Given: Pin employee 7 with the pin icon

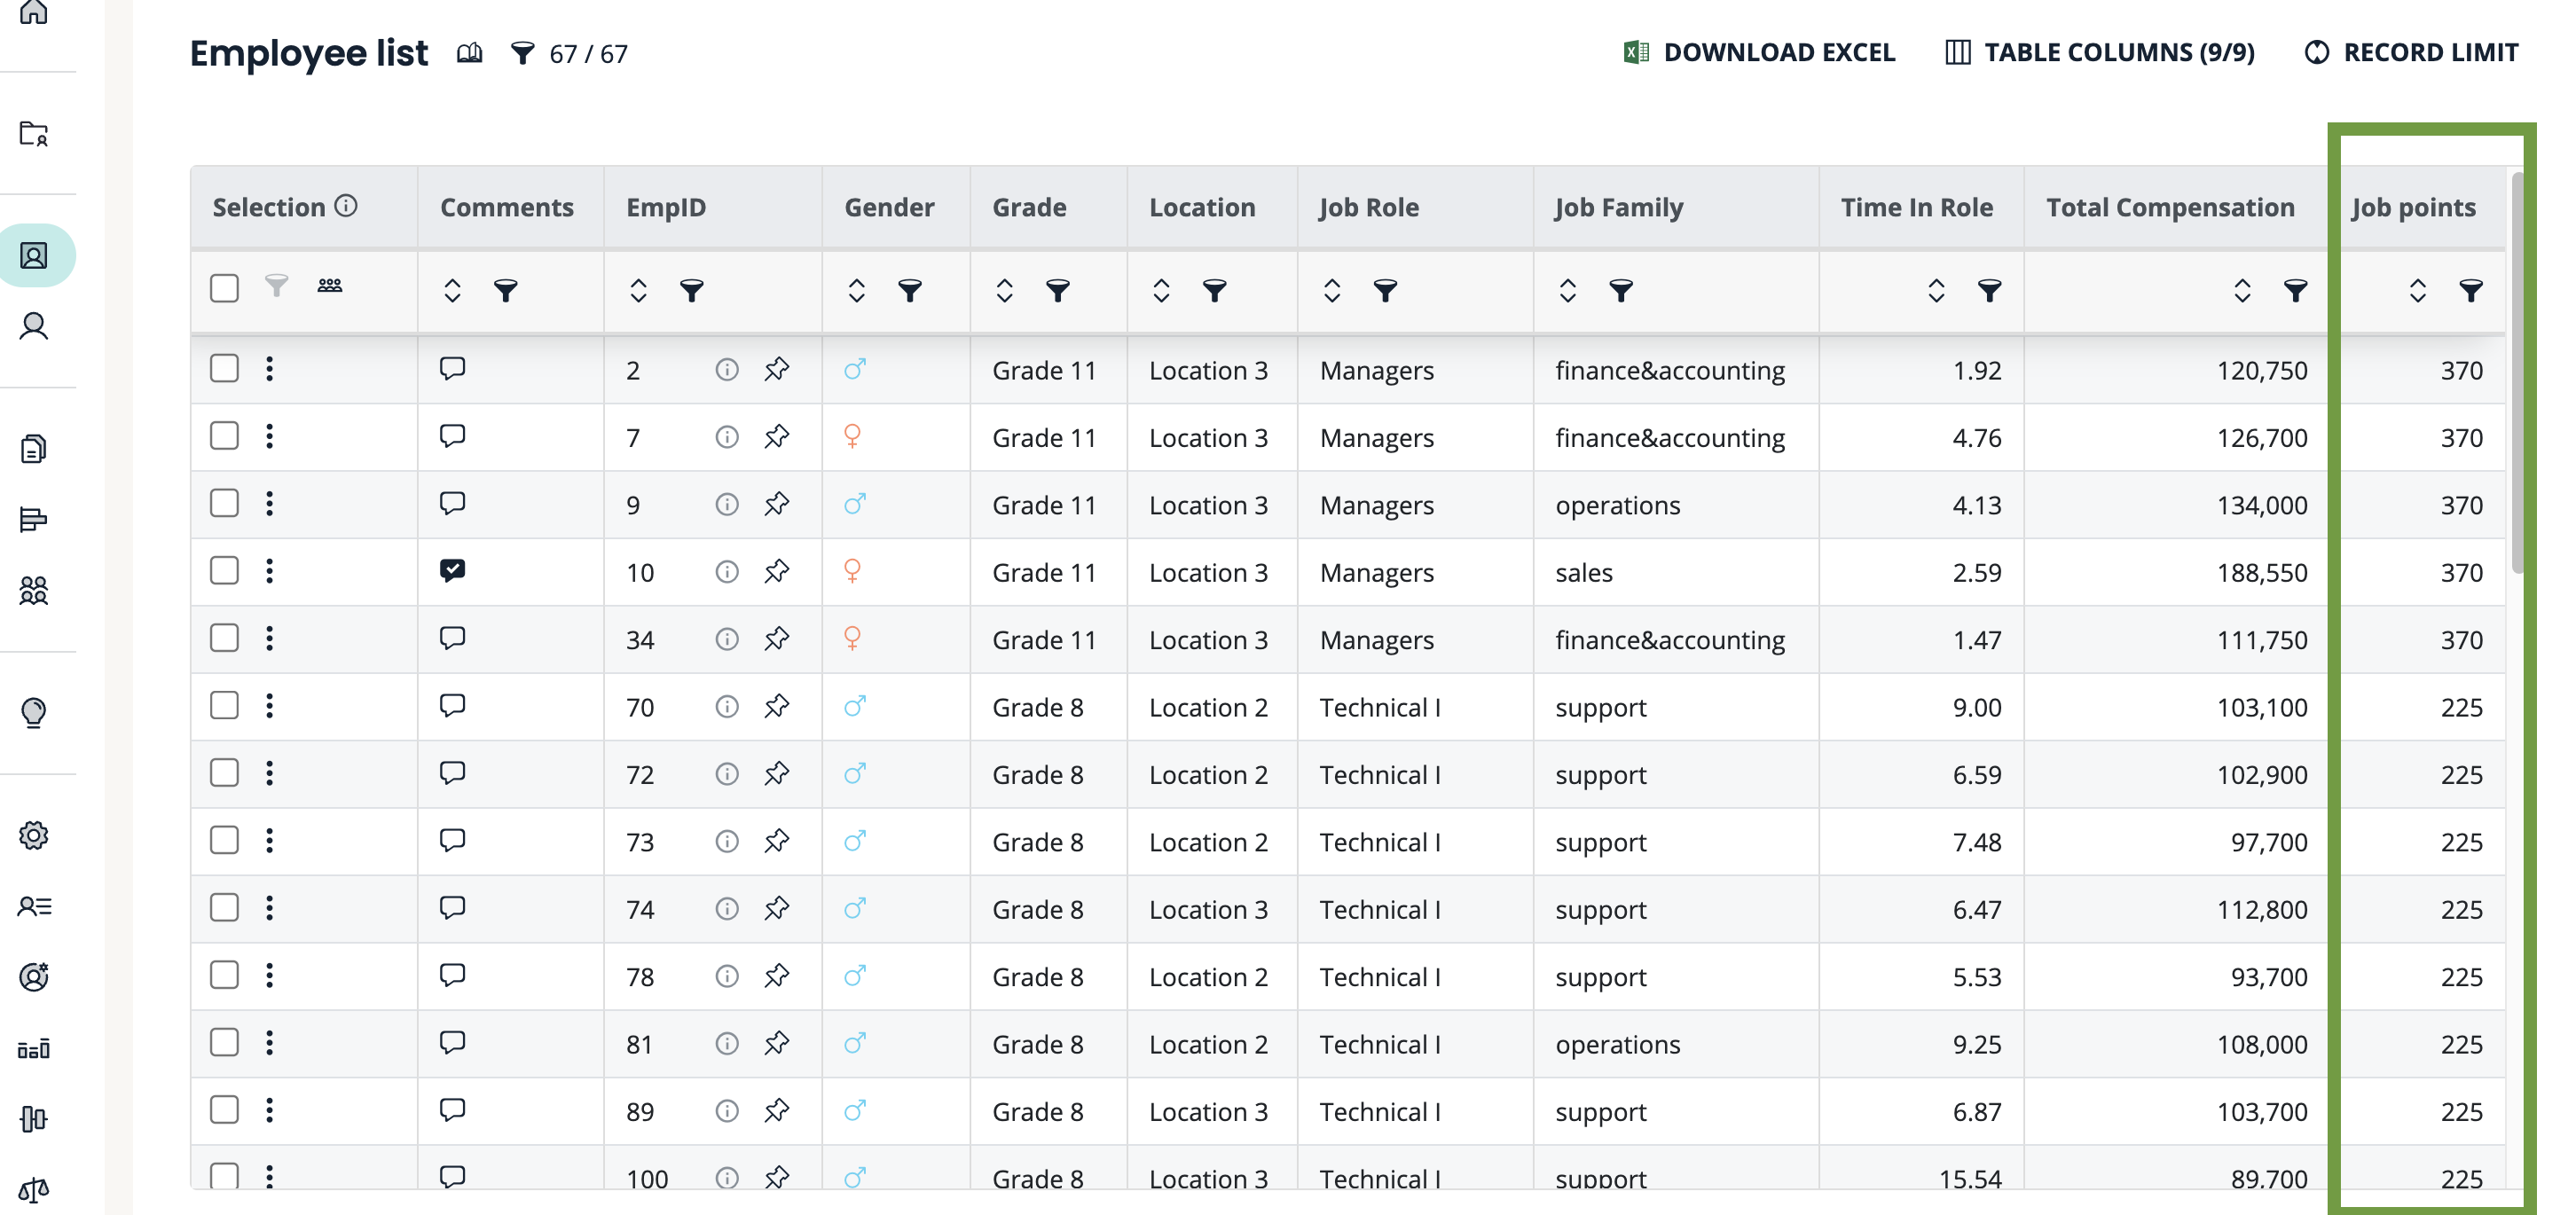Looking at the screenshot, I should (776, 437).
